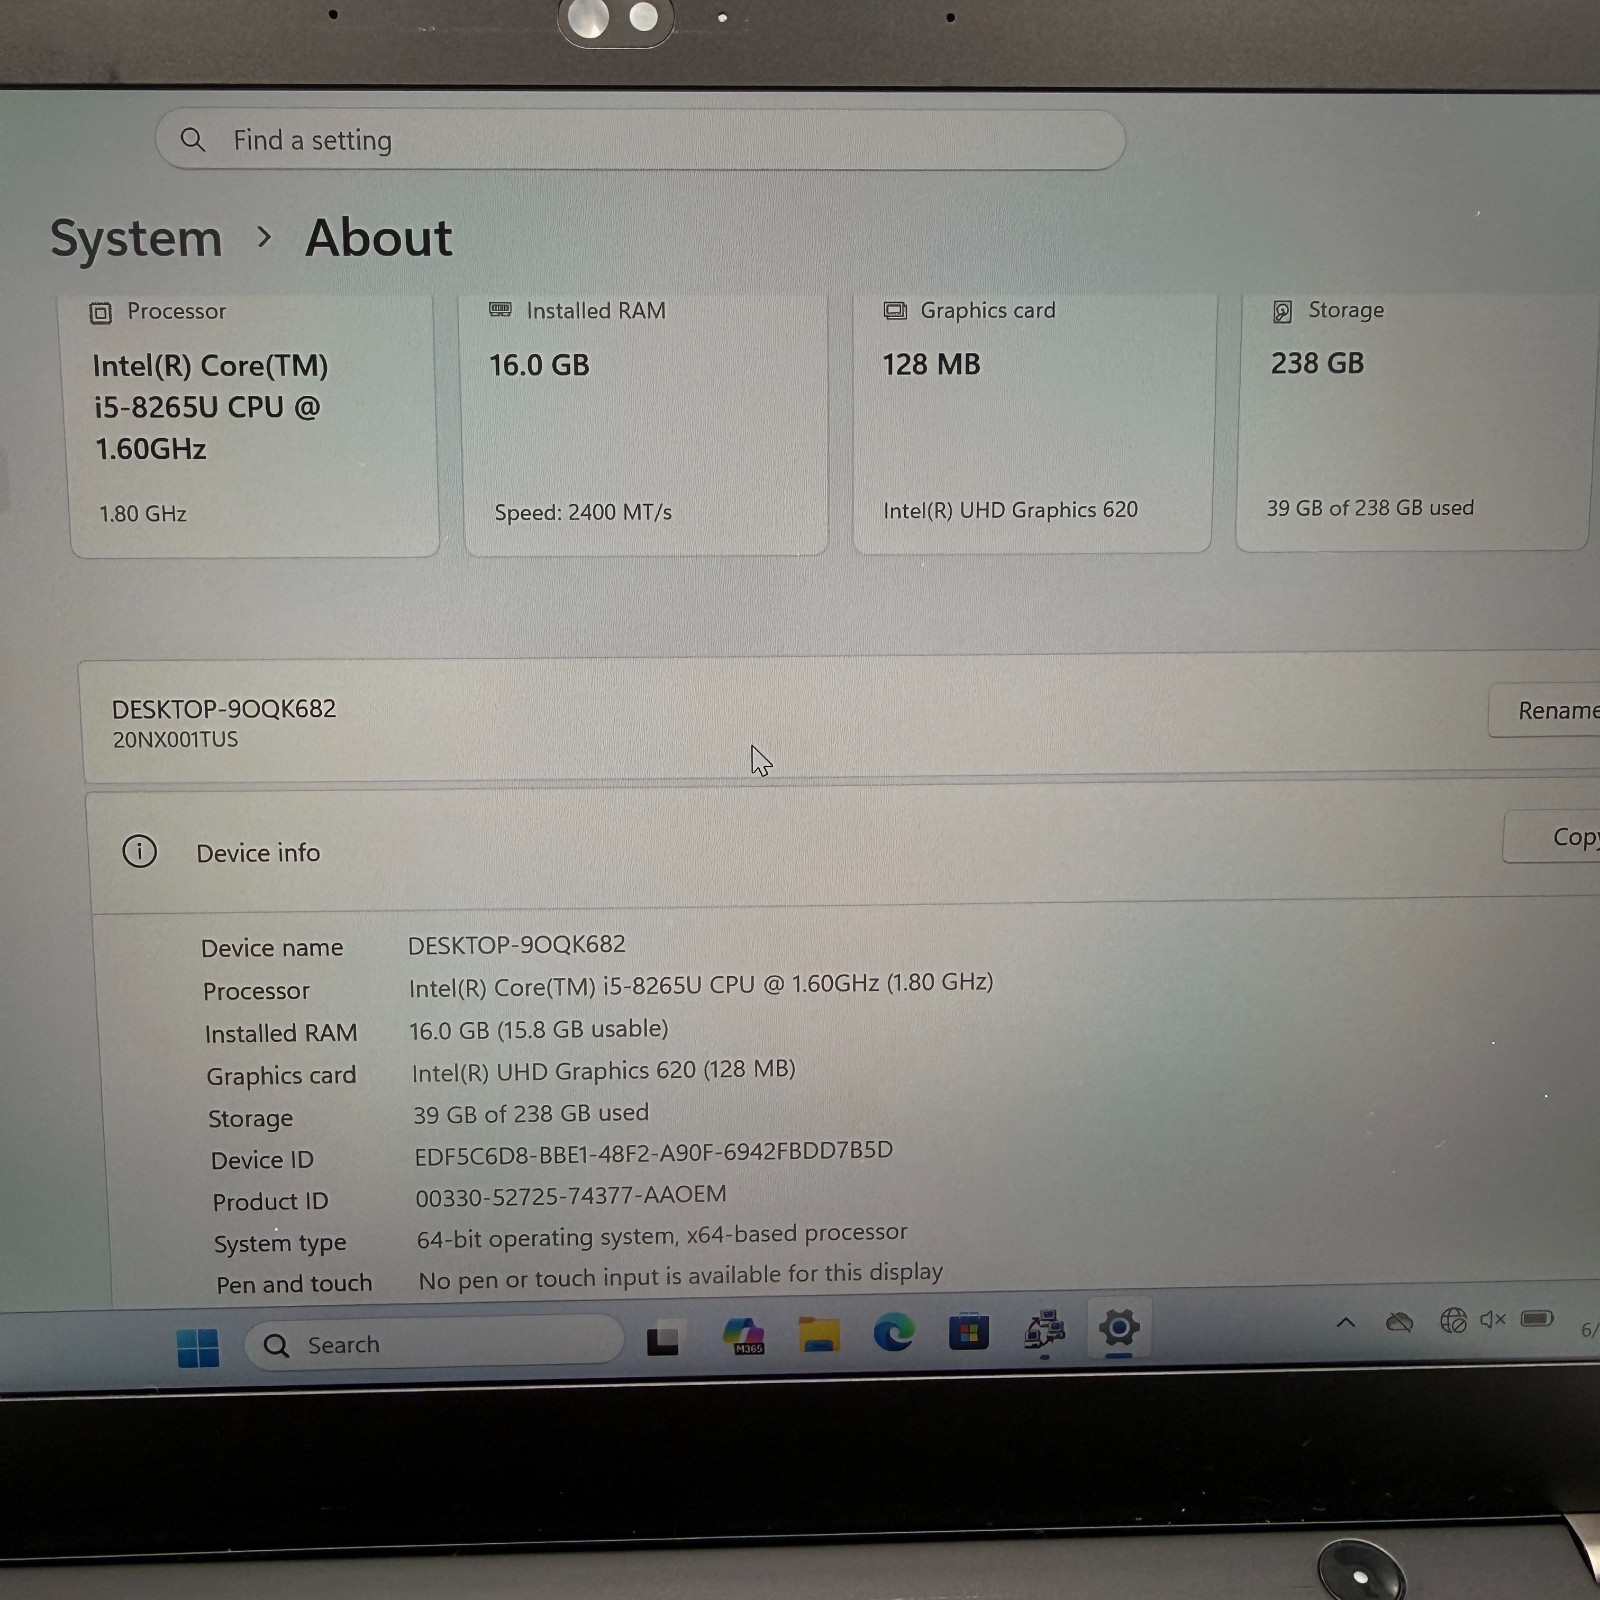
Task: Open Microsoft Store from the taskbar
Action: click(x=968, y=1332)
